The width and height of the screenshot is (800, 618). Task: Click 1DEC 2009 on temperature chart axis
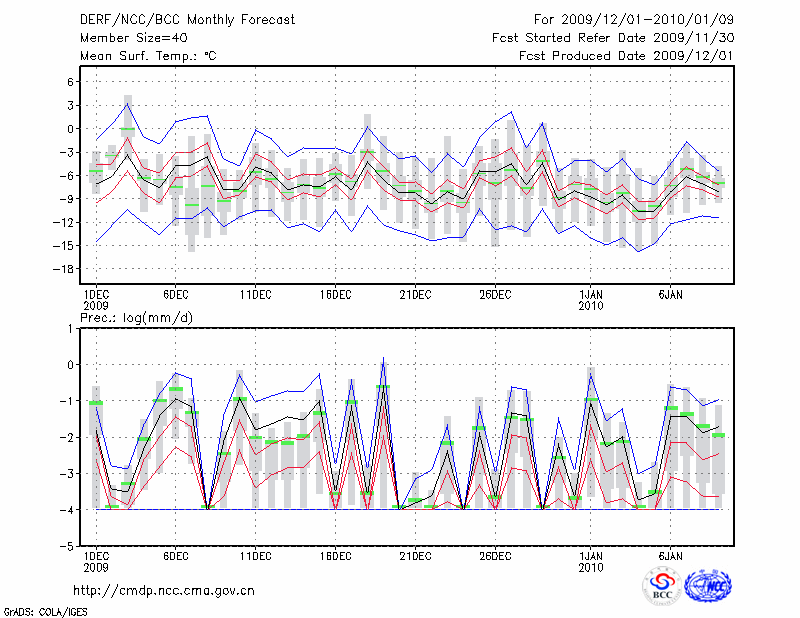[x=96, y=299]
